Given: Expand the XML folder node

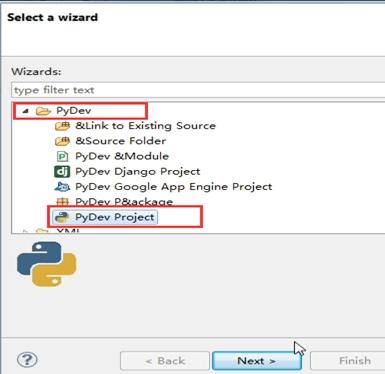Looking at the screenshot, I should (x=25, y=231).
